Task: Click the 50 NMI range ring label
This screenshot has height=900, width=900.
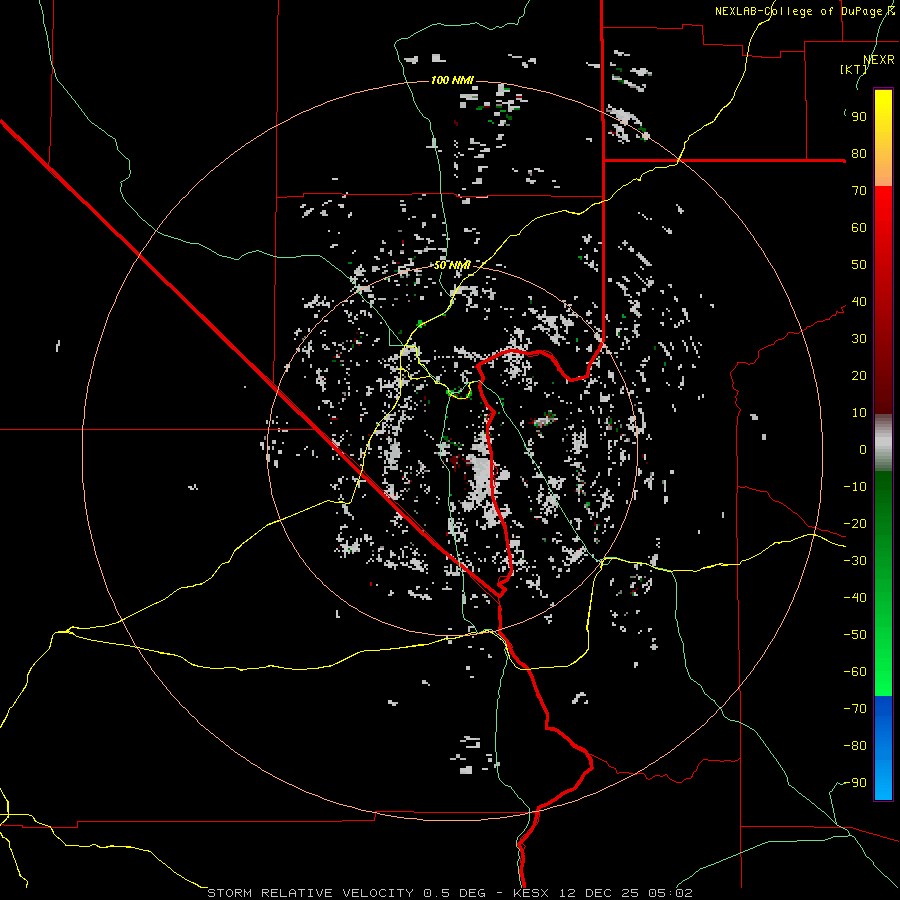Action: tap(452, 265)
